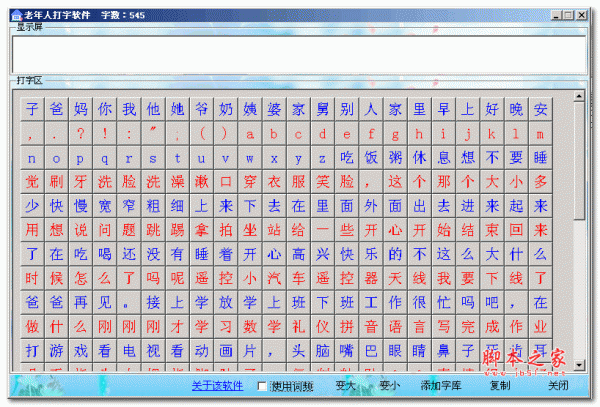Select the 慢 character key
The width and height of the screenshot is (600, 407).
[x=81, y=206]
